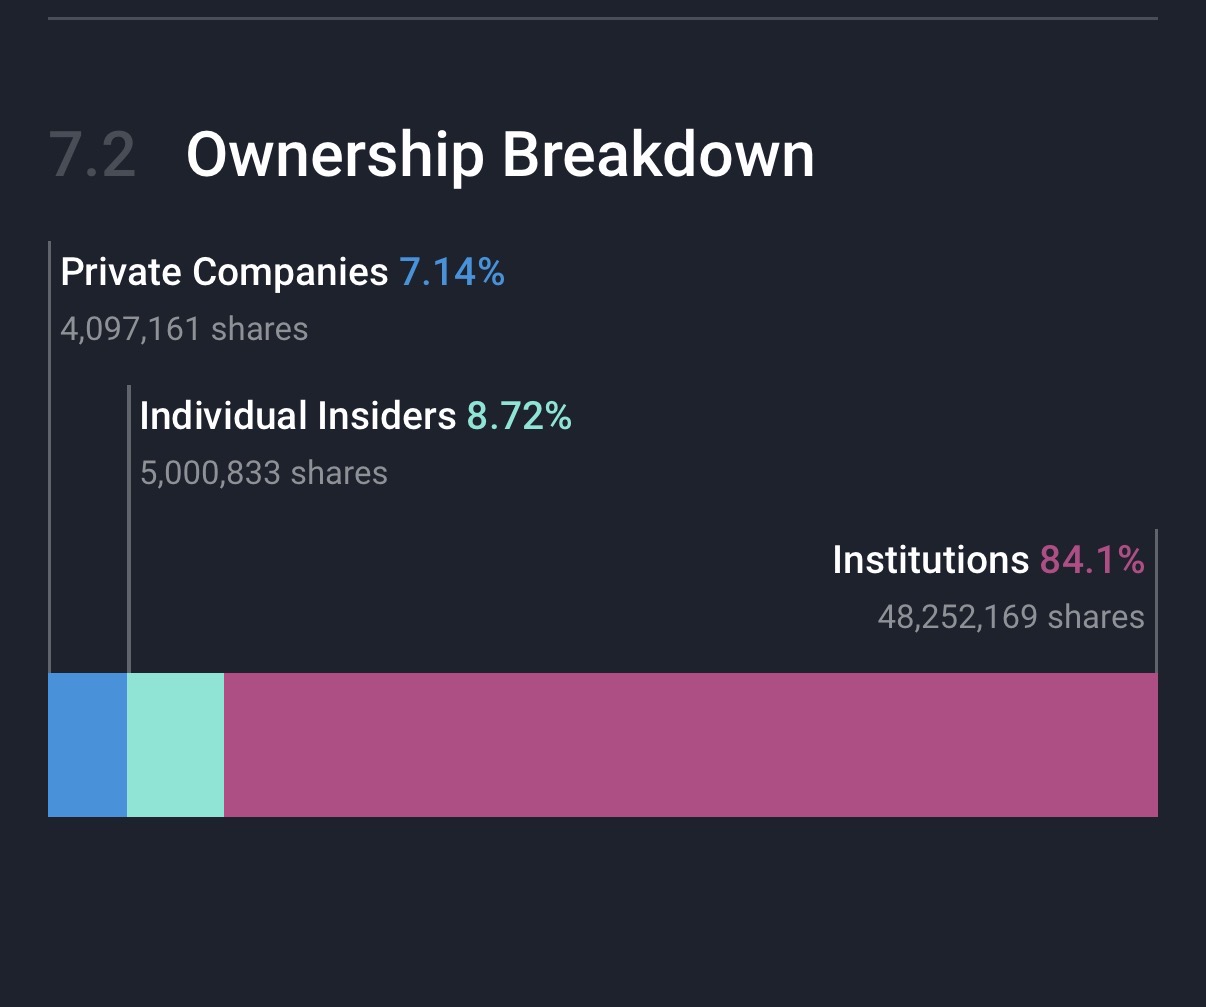This screenshot has height=1007, width=1206.
Task: Click the blue Private Companies bar segment
Action: point(88,744)
